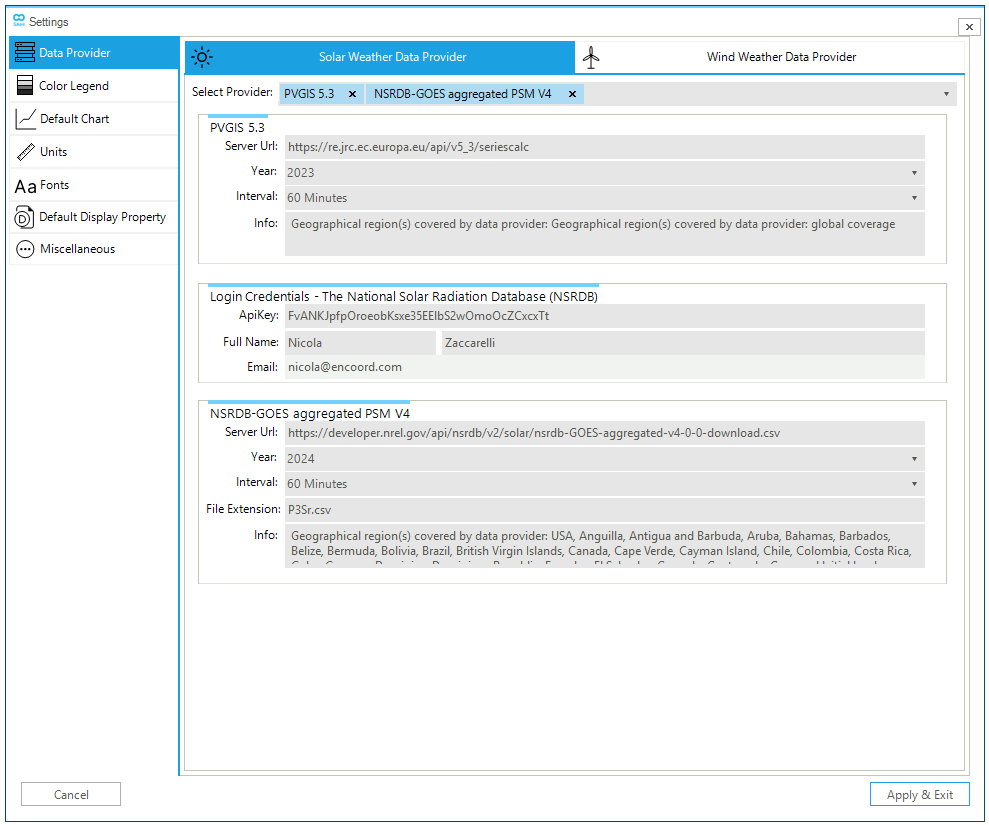Remove NSRDB-GOES aggregated PSM V4 tag
Viewport: 989px width, 825px height.
572,94
